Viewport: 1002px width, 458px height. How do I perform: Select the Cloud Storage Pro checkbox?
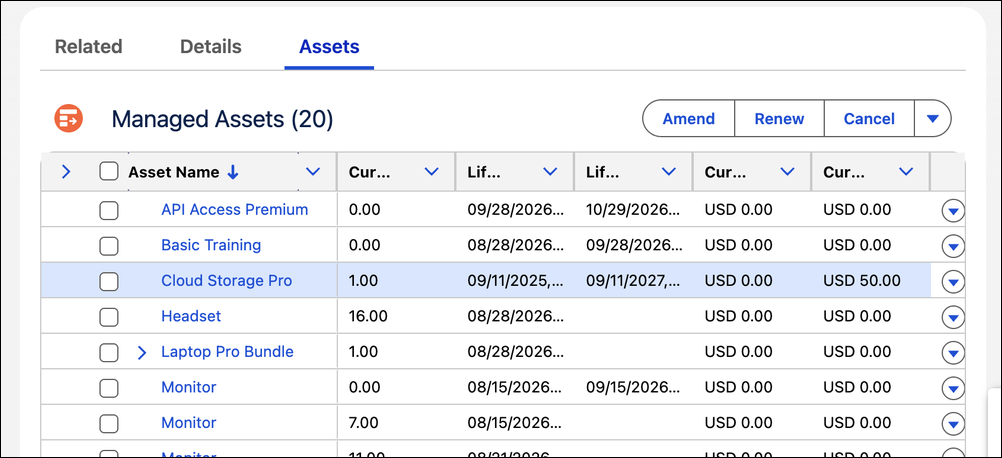pyautogui.click(x=109, y=281)
